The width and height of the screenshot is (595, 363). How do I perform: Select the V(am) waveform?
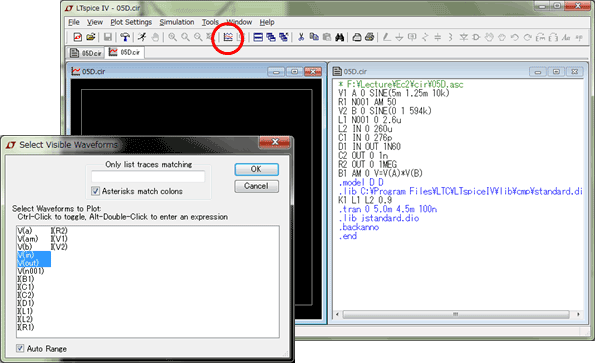tap(28, 239)
